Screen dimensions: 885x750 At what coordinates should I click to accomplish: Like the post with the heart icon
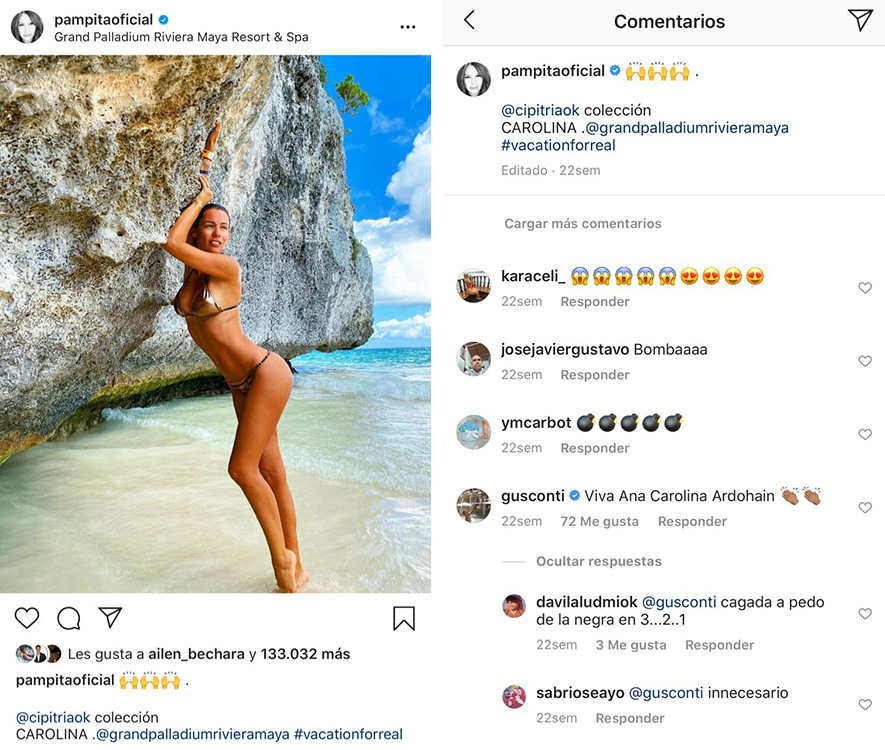click(x=27, y=618)
